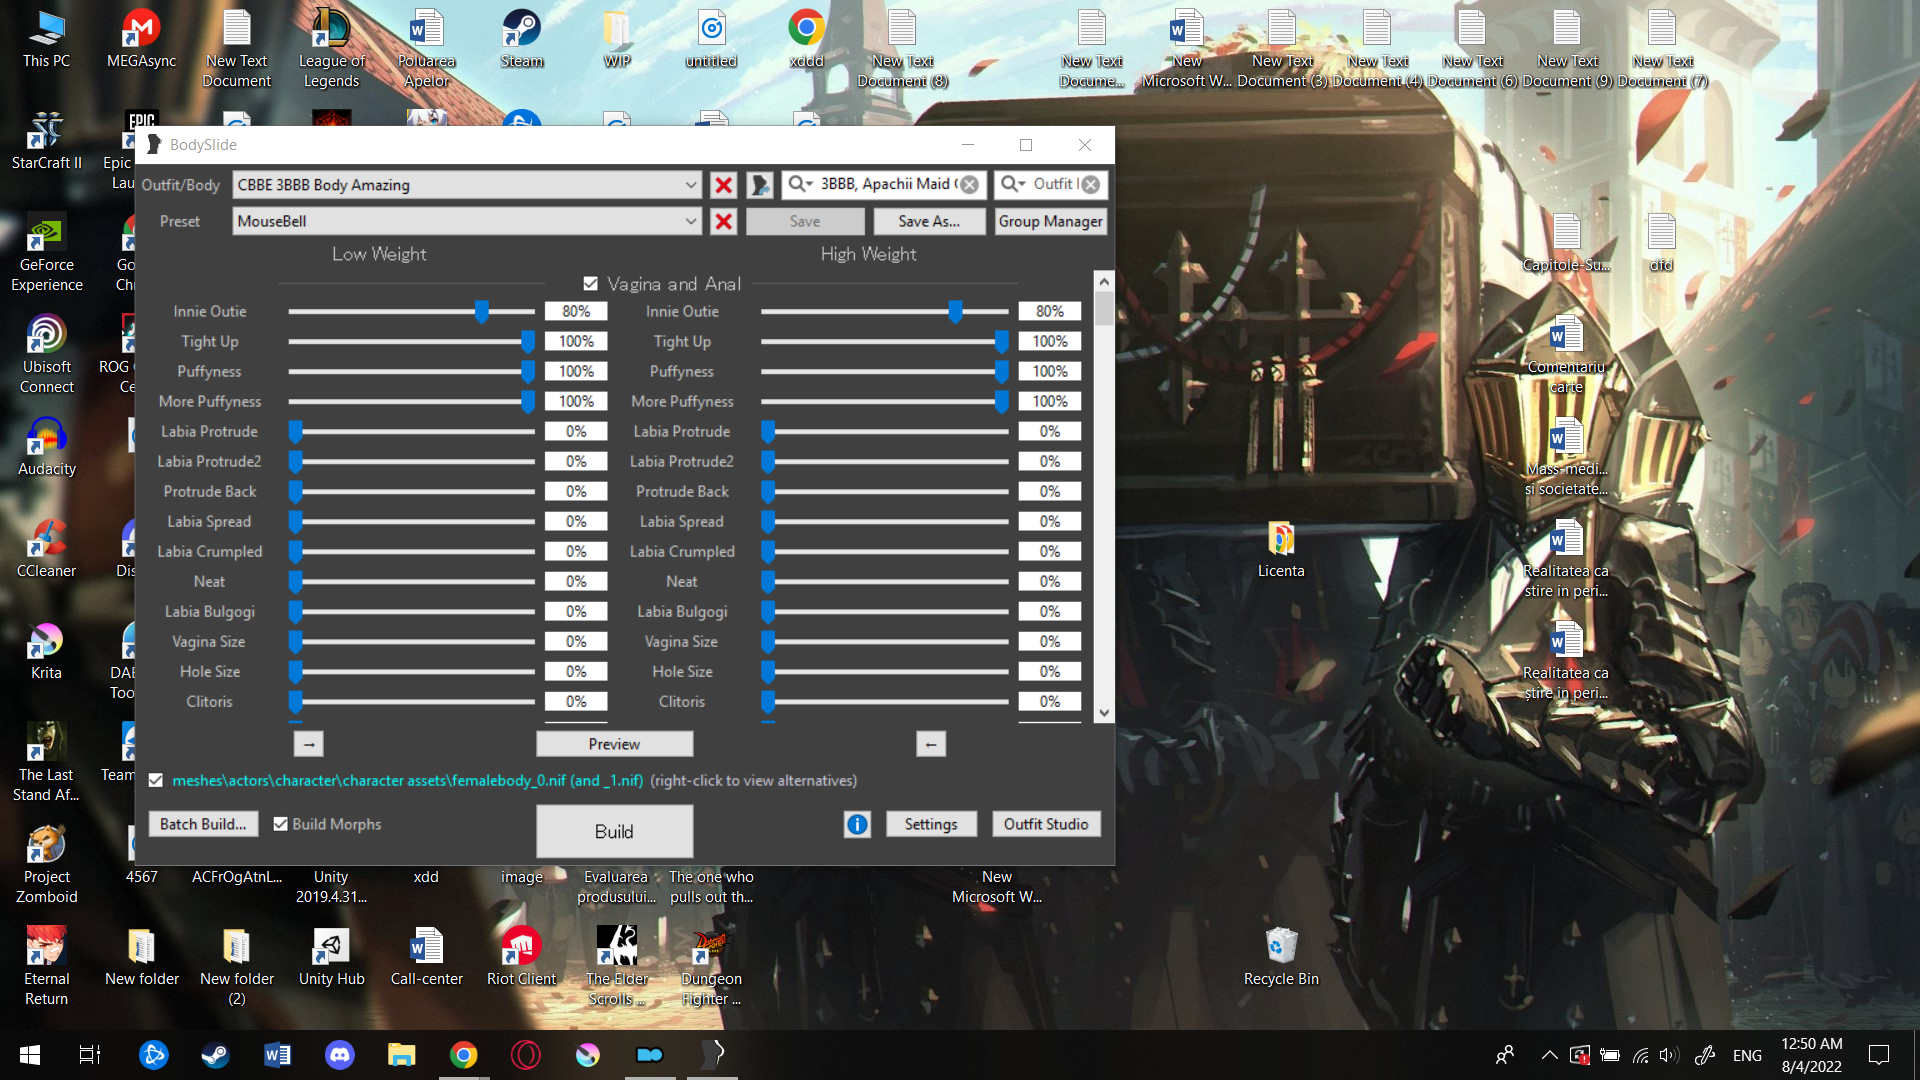Click Save As... for the preset
1920x1080 pixels.
click(x=929, y=222)
